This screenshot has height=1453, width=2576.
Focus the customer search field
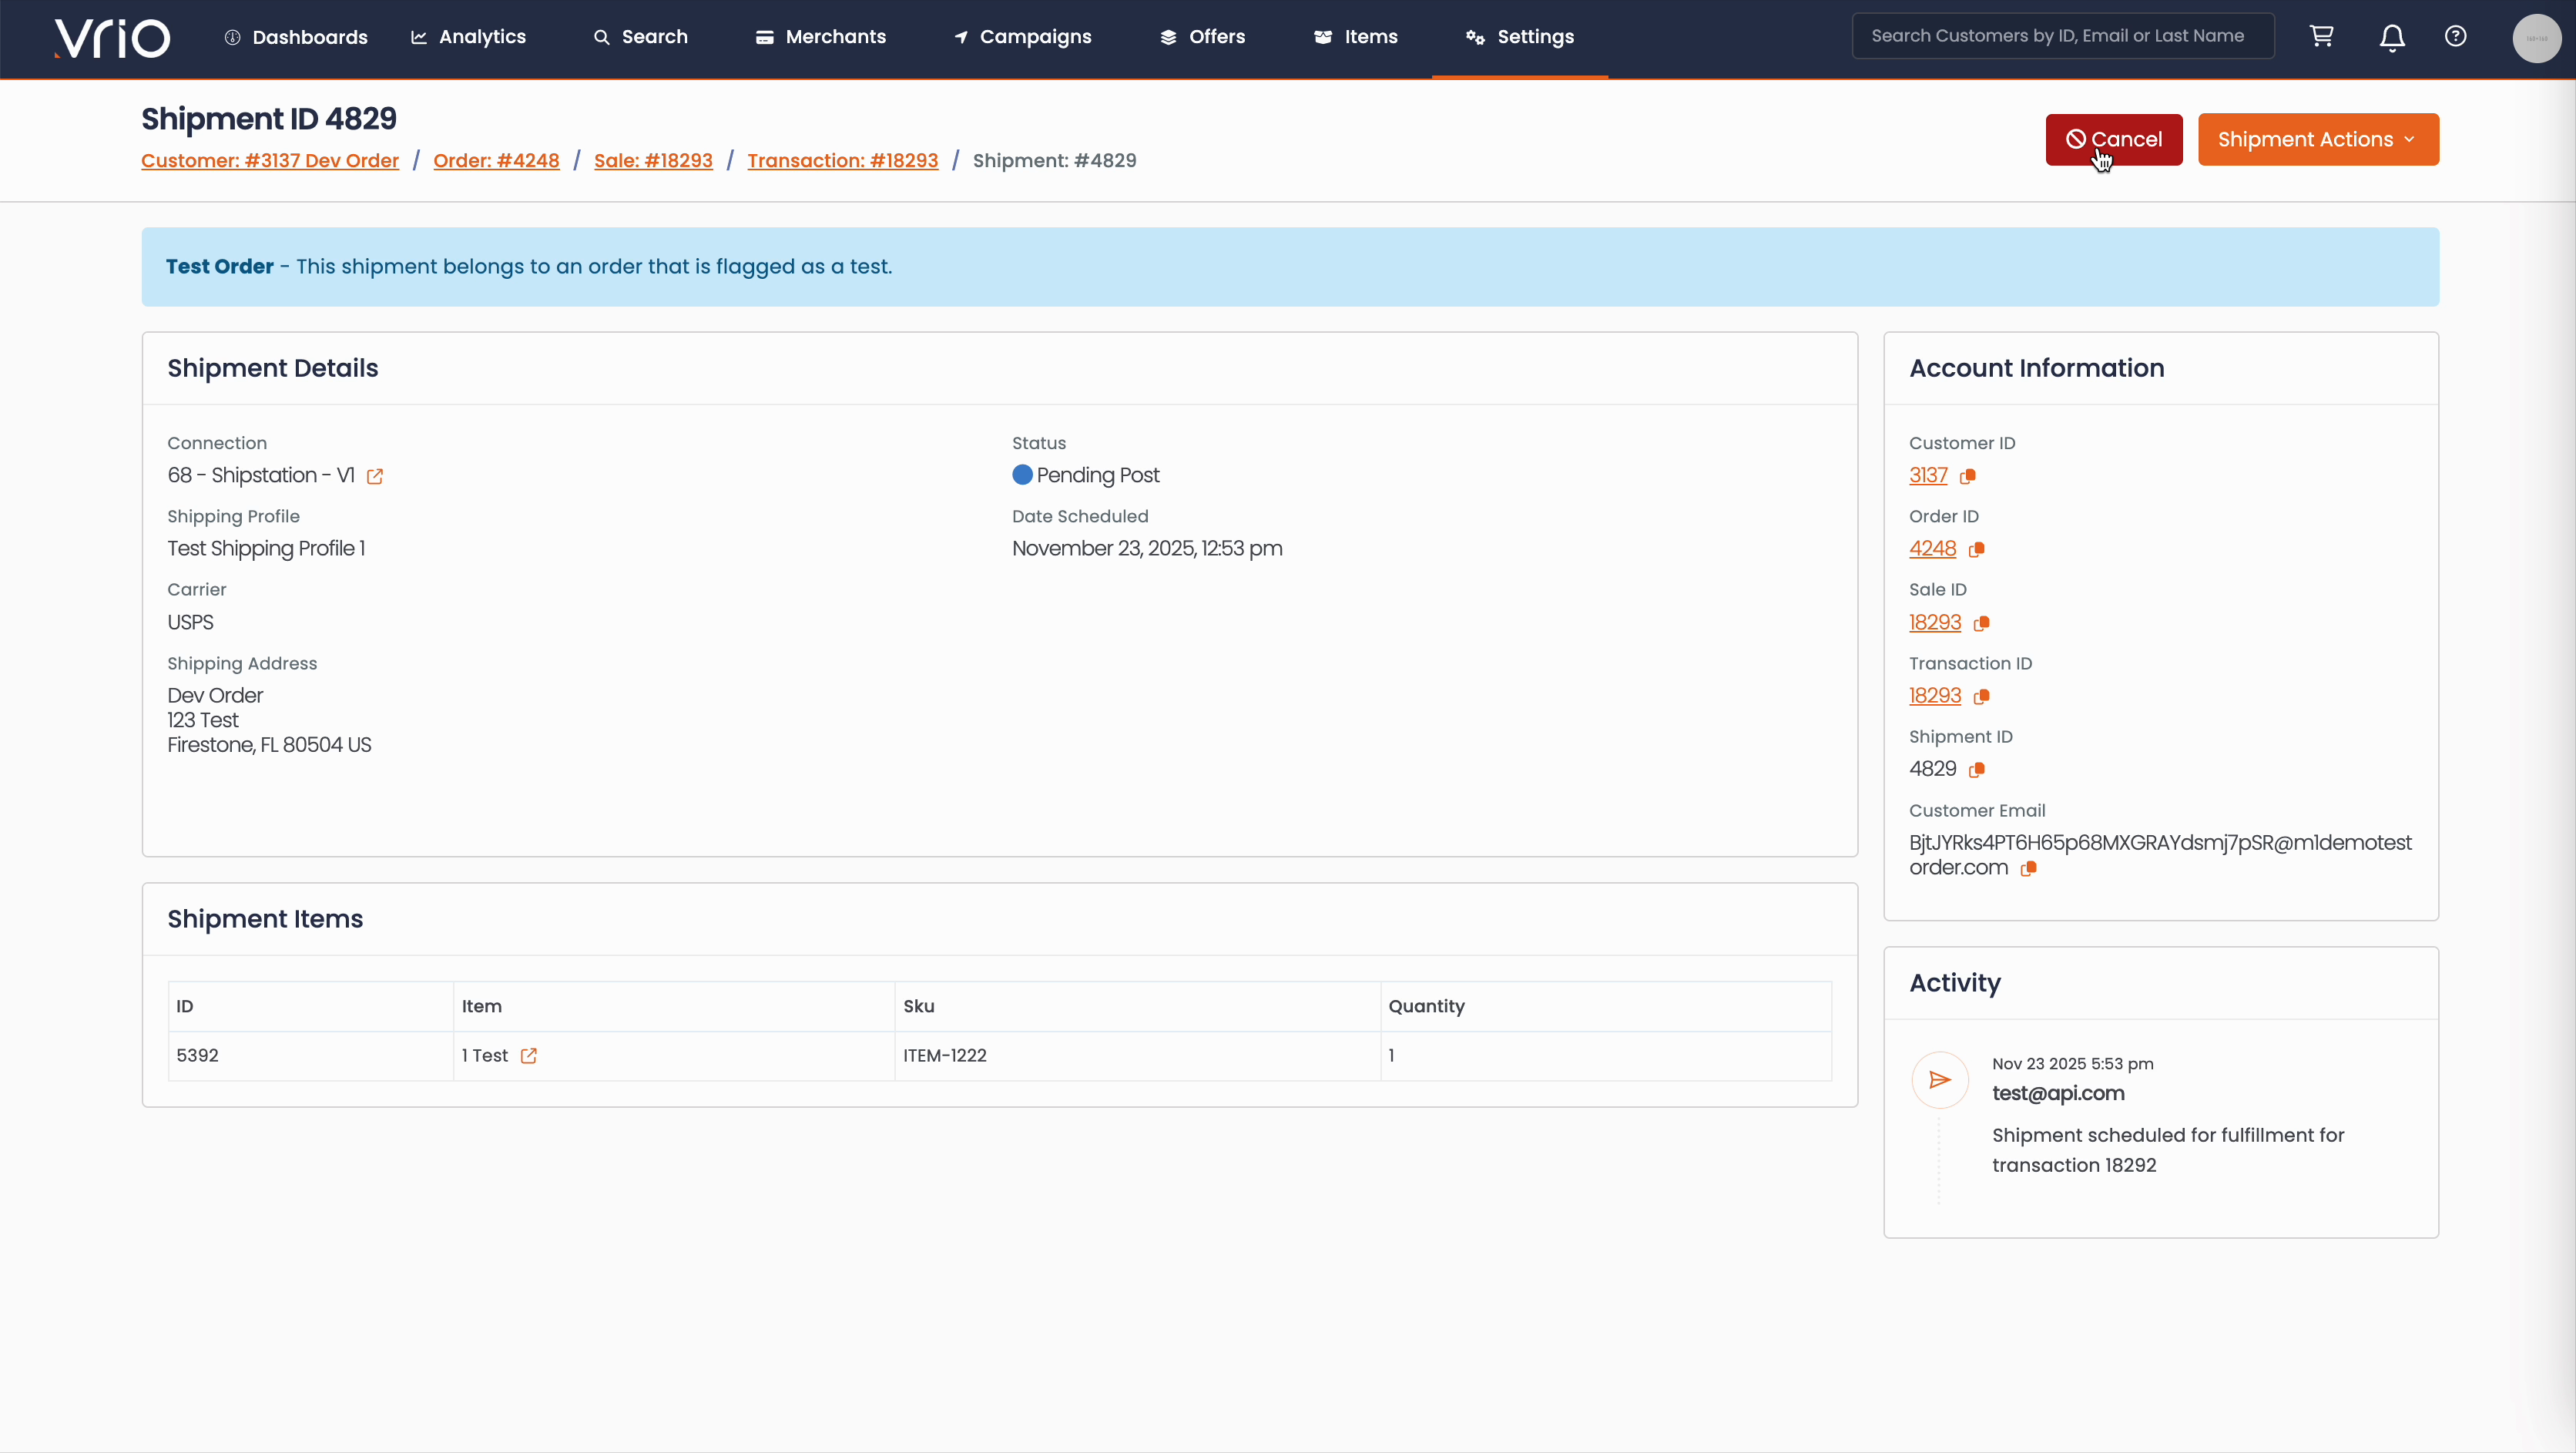2062,36
